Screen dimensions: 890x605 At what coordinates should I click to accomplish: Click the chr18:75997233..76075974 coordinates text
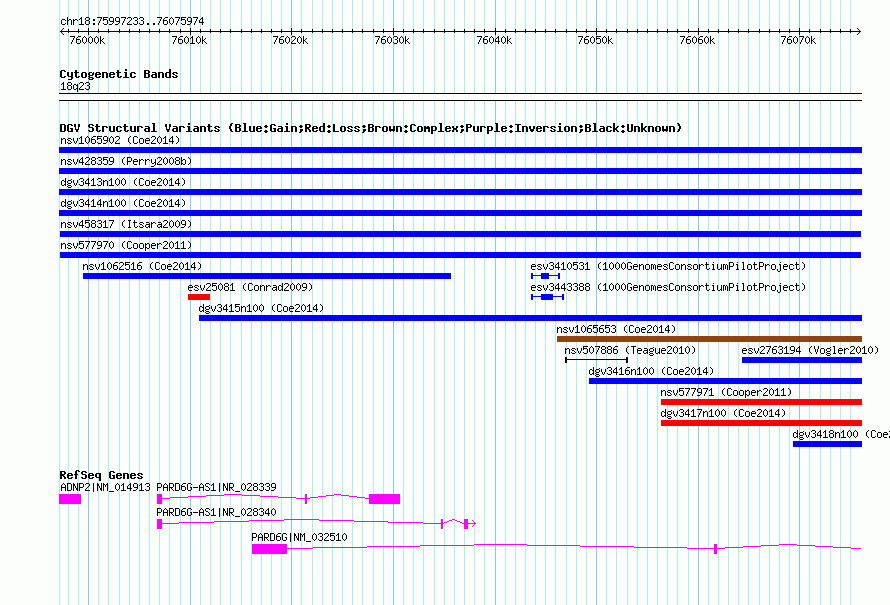point(132,21)
